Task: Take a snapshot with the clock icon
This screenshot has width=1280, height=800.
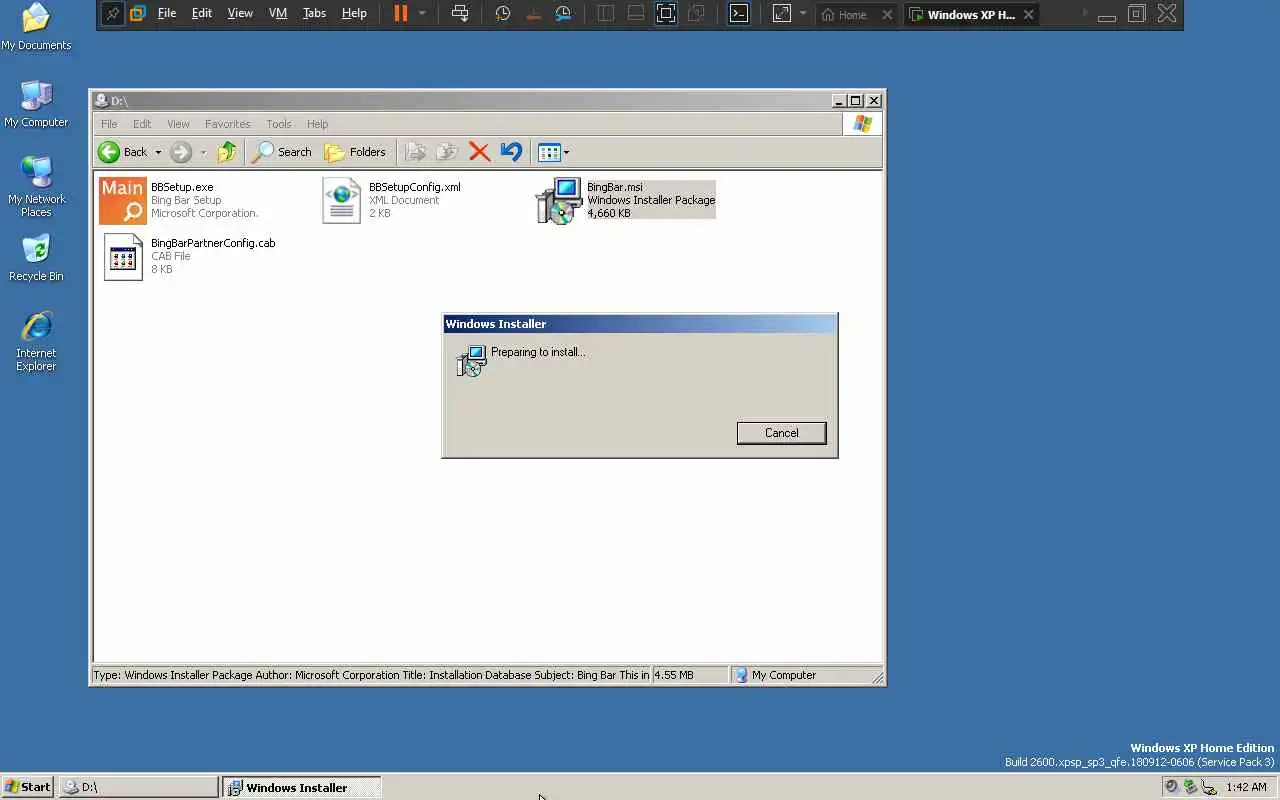Action: (x=503, y=14)
